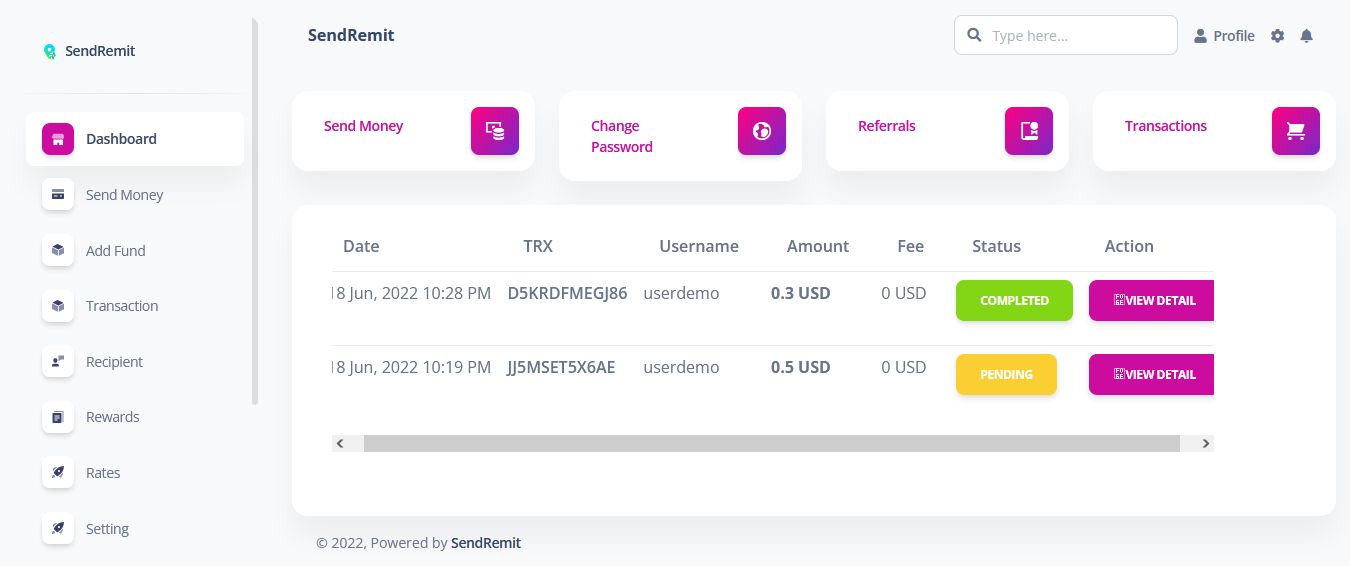
Task: Open the Profile link in the header
Action: (x=1224, y=36)
